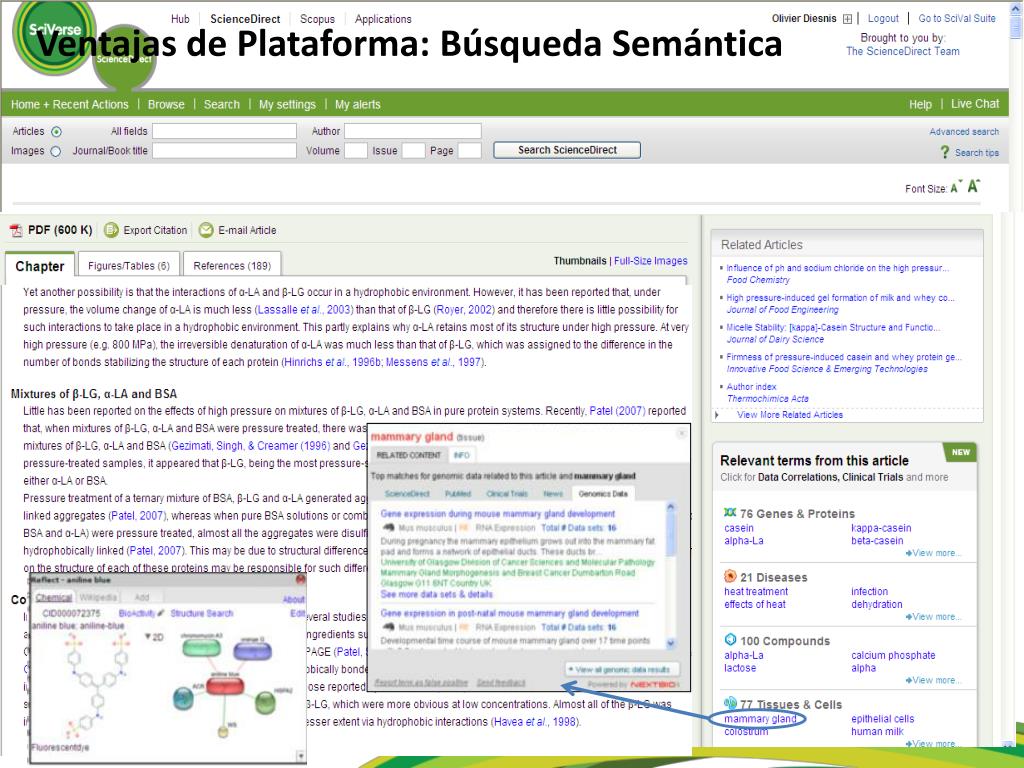The width and height of the screenshot is (1024, 768).
Task: Click the plus icon beside Olivier Diesnis
Action: point(847,19)
